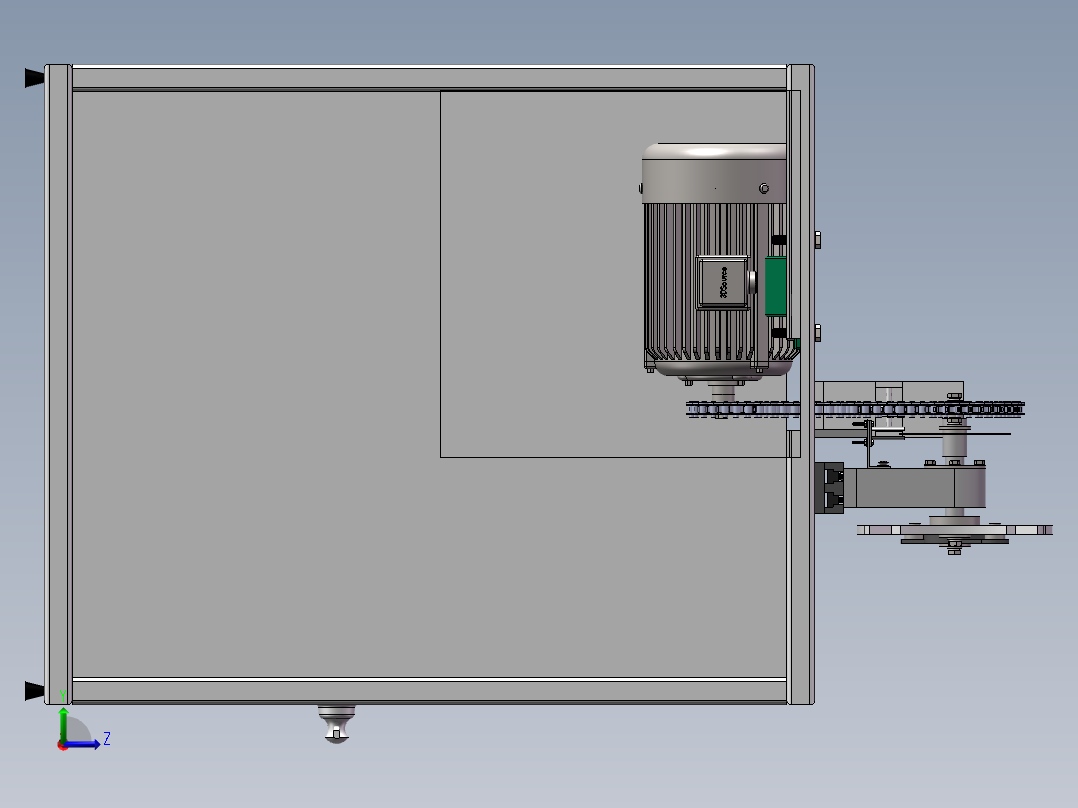The height and width of the screenshot is (808, 1078).
Task: Select the lower hex bolt on right profile
Action: 817,333
